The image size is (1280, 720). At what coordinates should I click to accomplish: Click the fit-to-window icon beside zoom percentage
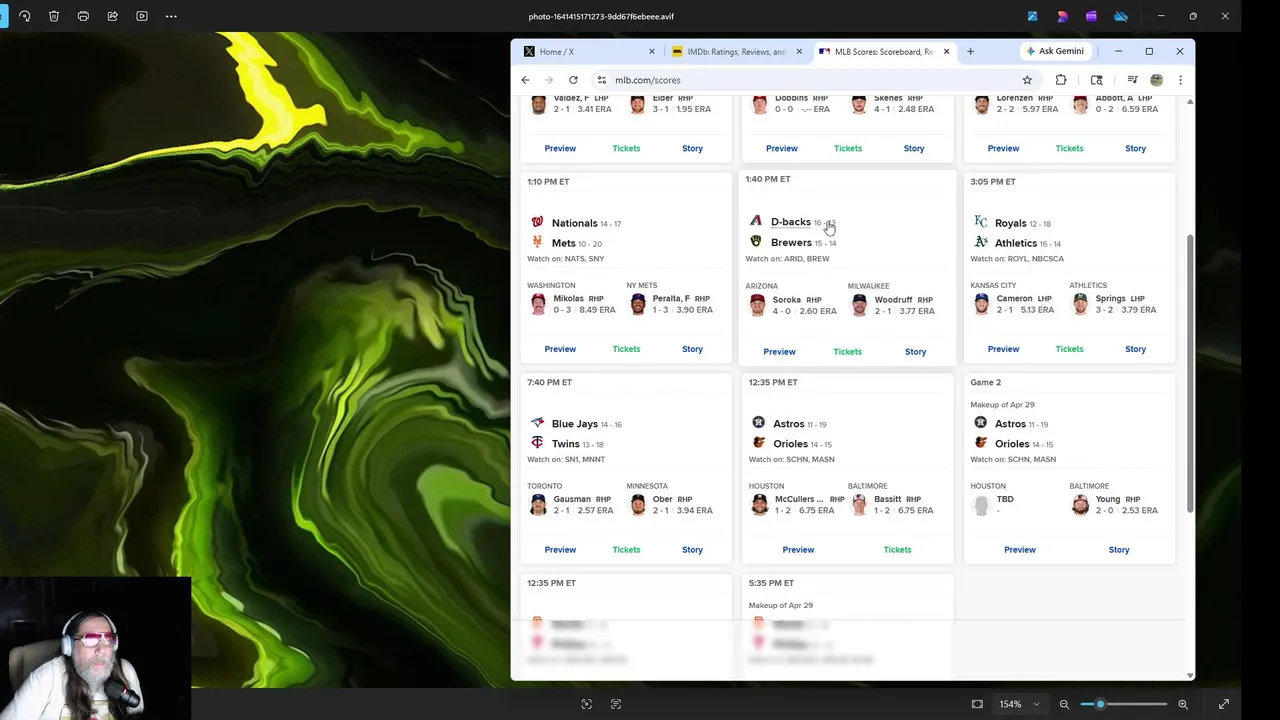[977, 704]
